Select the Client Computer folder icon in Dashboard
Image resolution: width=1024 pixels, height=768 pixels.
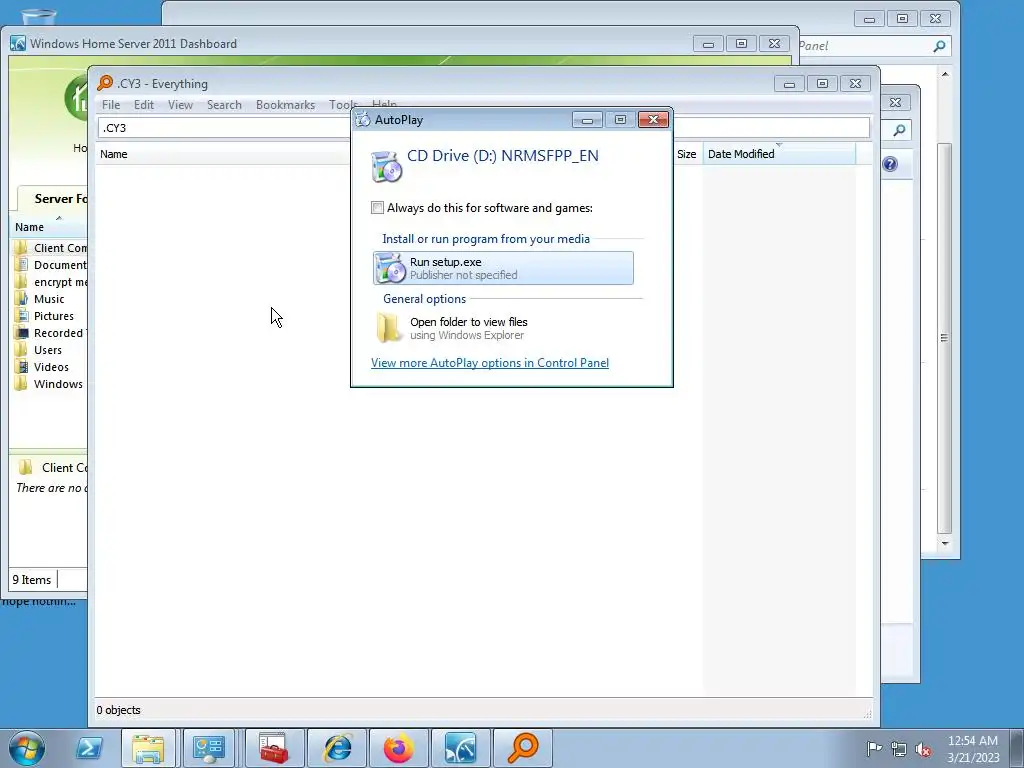(x=22, y=248)
